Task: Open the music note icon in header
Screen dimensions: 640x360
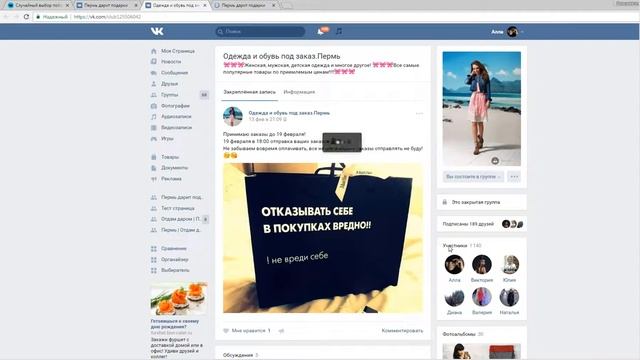Action: click(339, 31)
